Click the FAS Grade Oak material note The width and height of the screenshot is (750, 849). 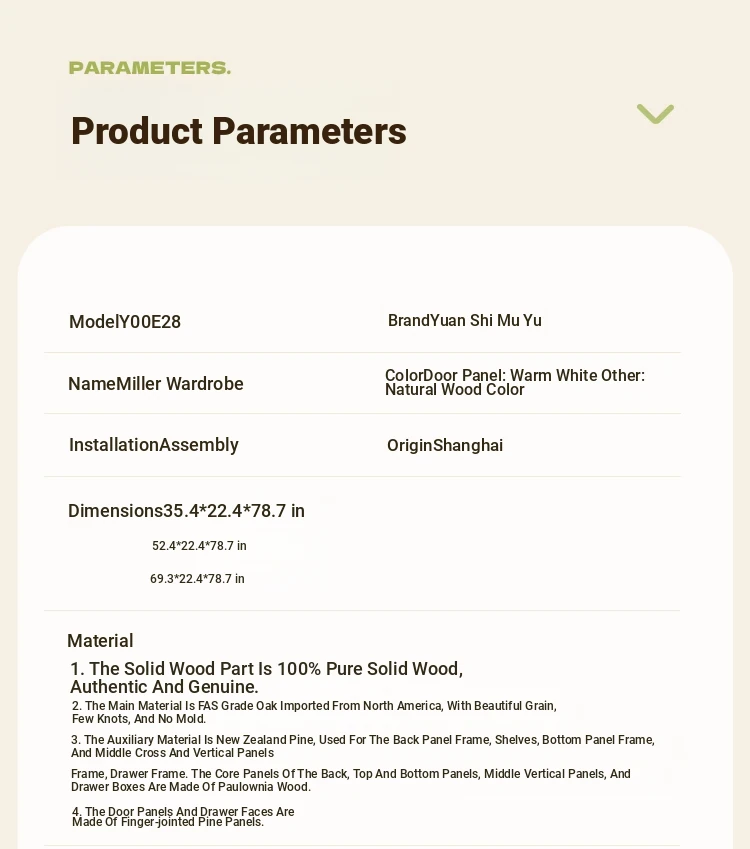pyautogui.click(x=314, y=713)
